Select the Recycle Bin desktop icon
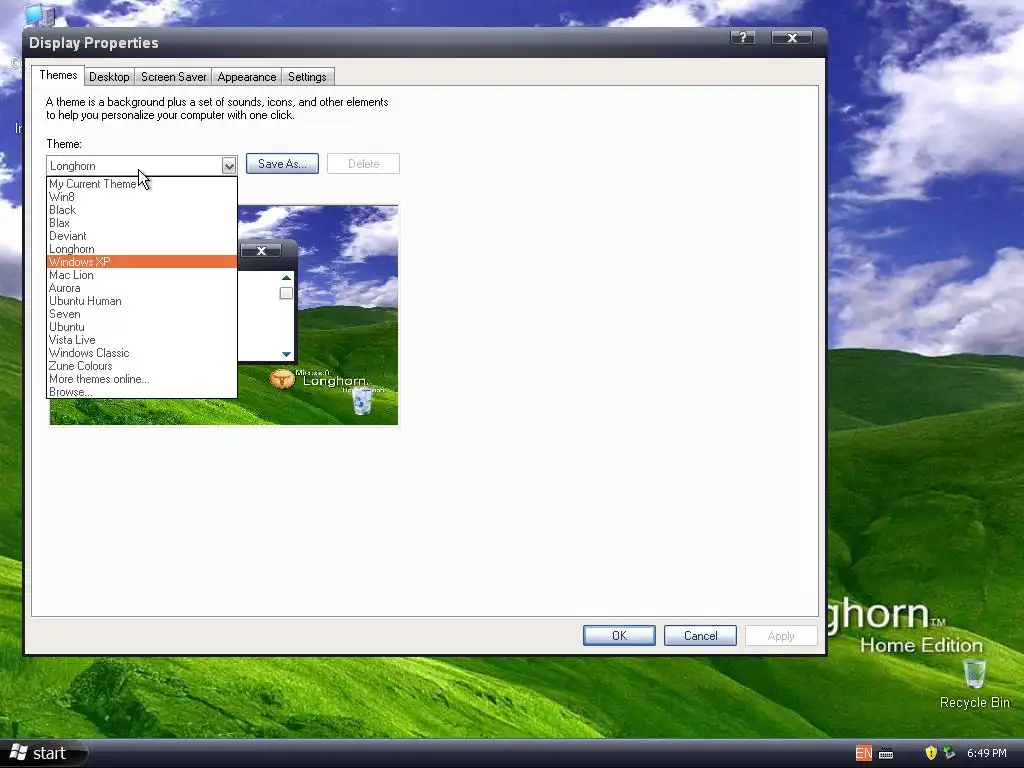The image size is (1024, 768). pyautogui.click(x=974, y=684)
